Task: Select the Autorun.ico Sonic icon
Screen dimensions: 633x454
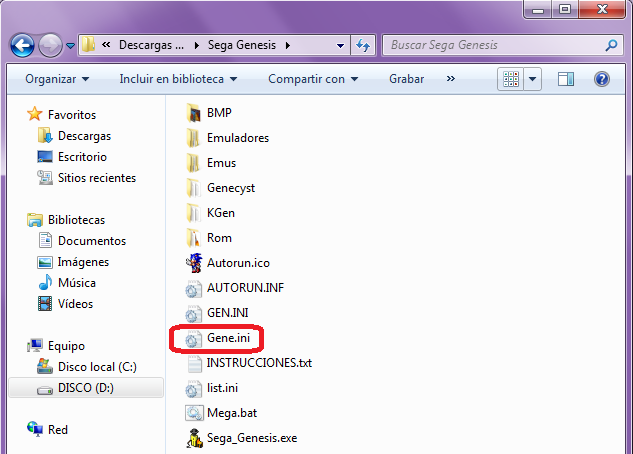Action: click(x=194, y=263)
